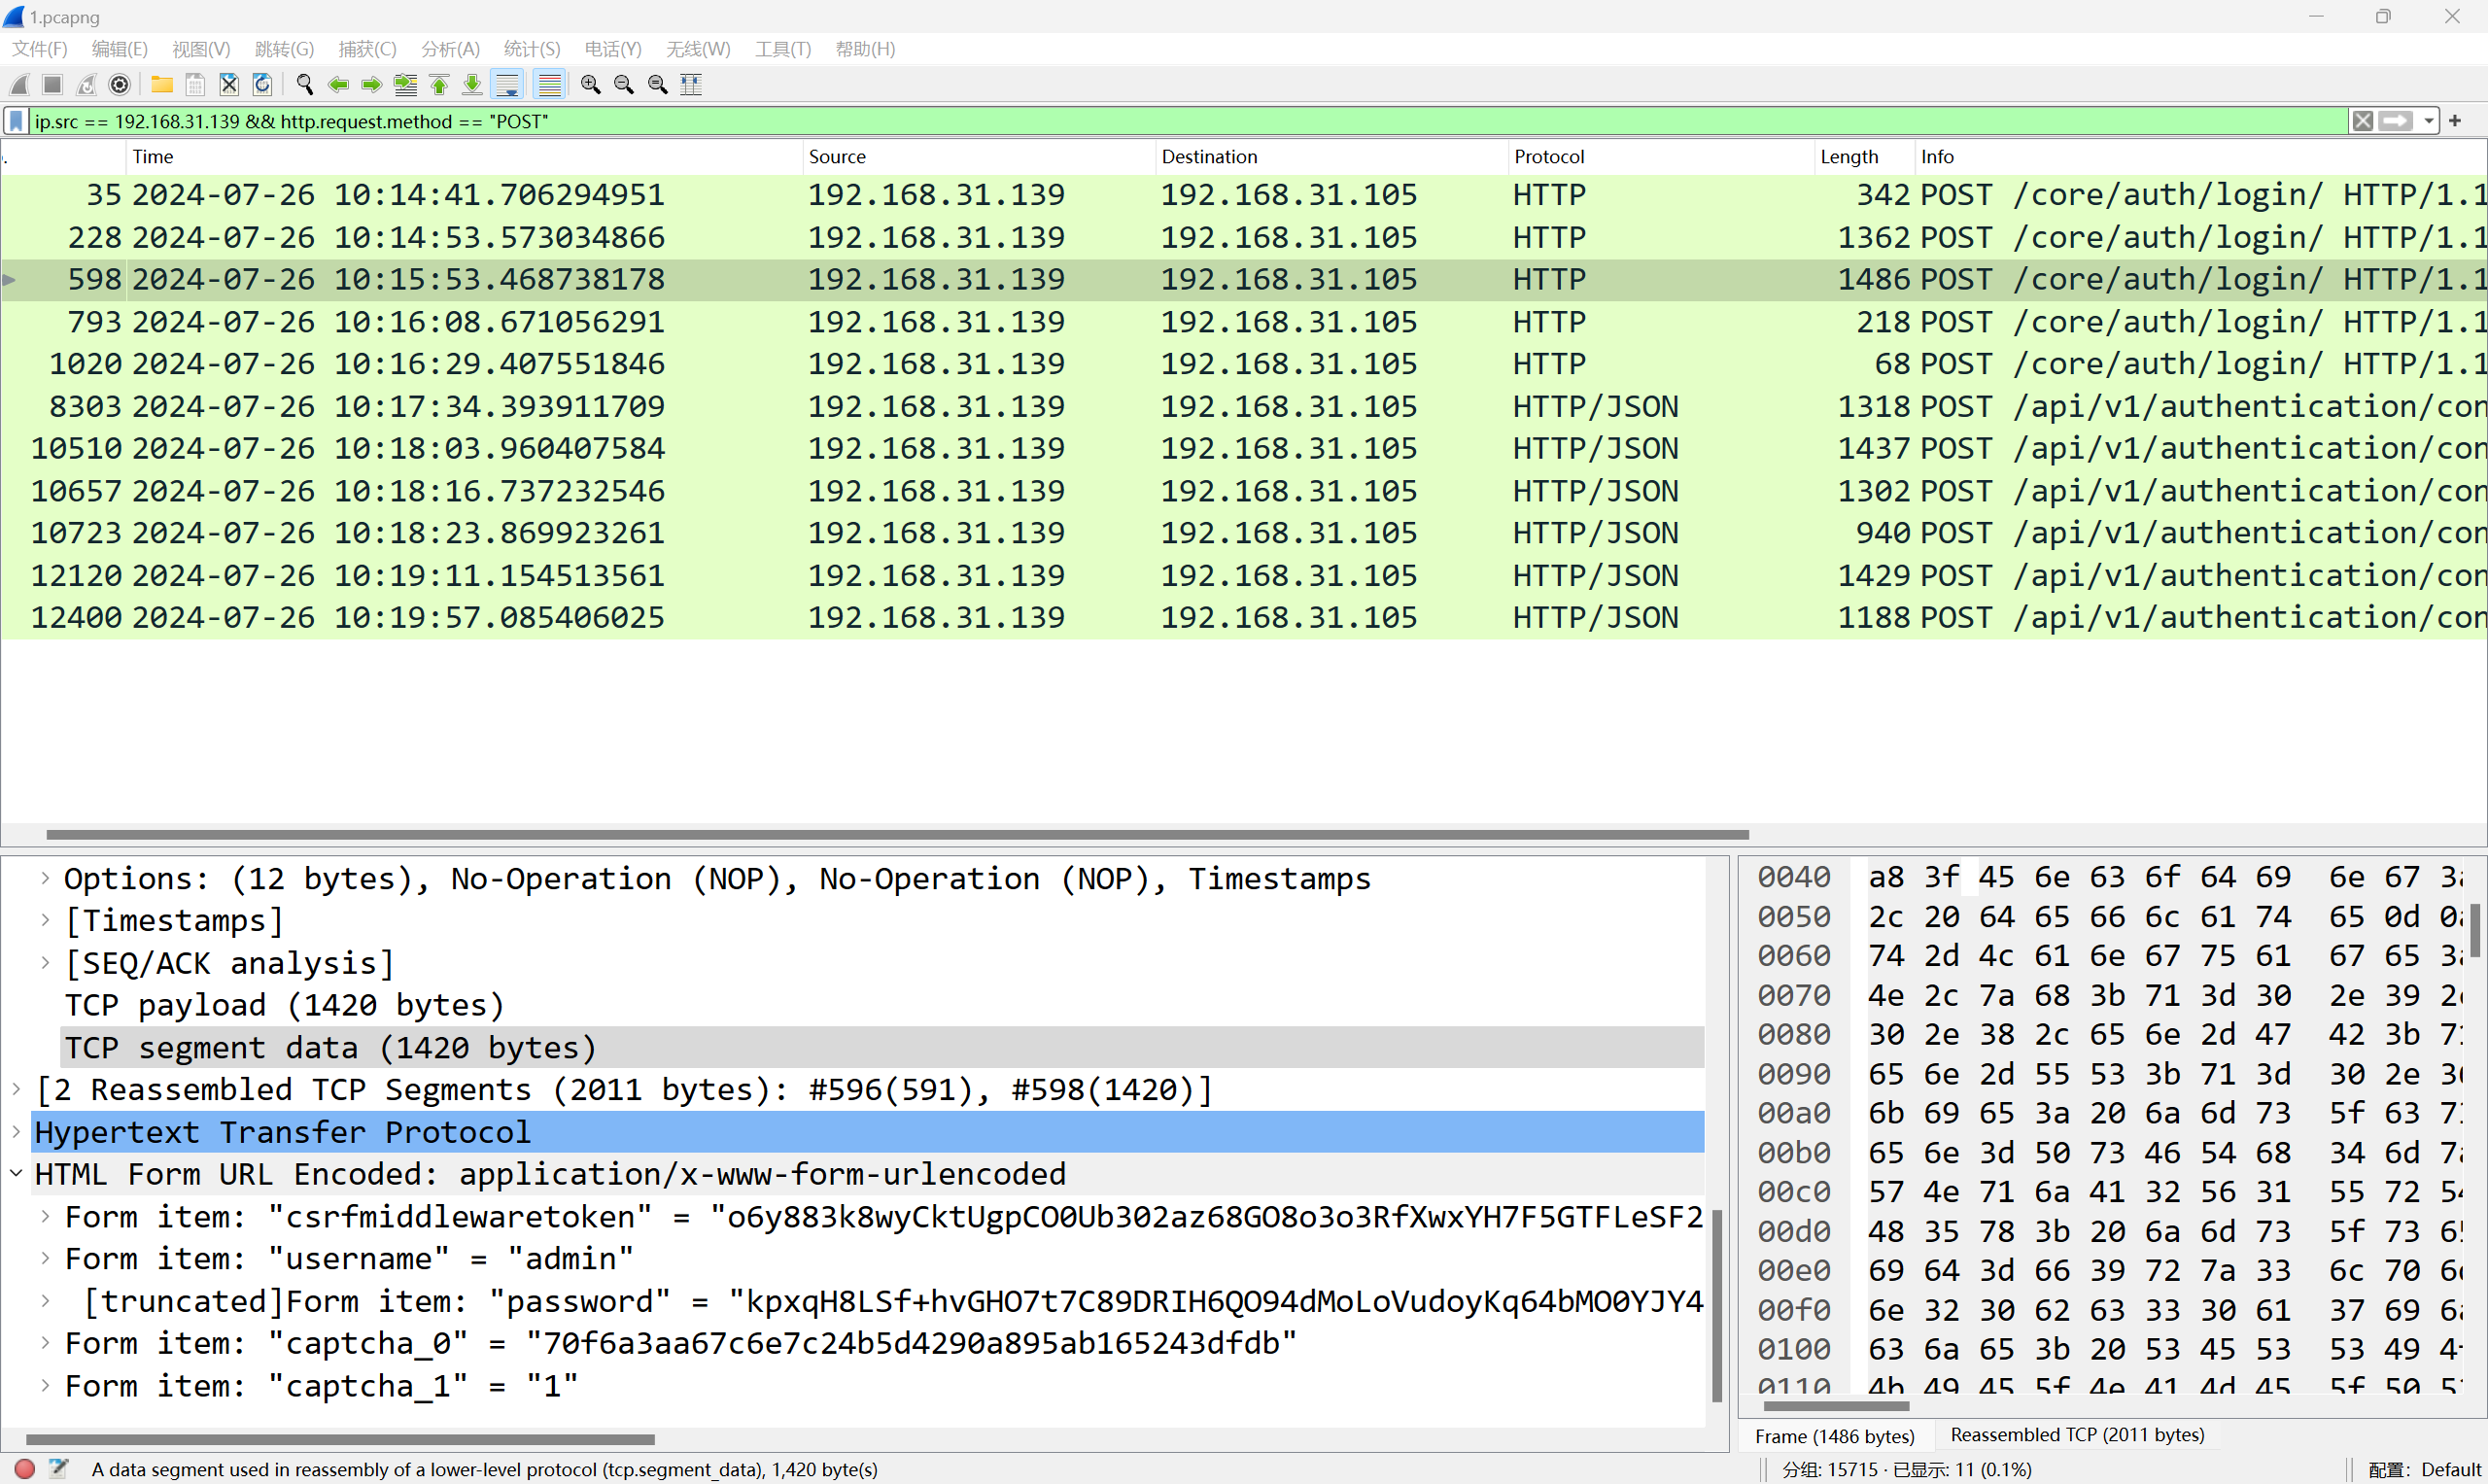Image resolution: width=2488 pixels, height=1484 pixels.
Task: Click the packet list horizontal scrollbar
Action: [x=897, y=834]
